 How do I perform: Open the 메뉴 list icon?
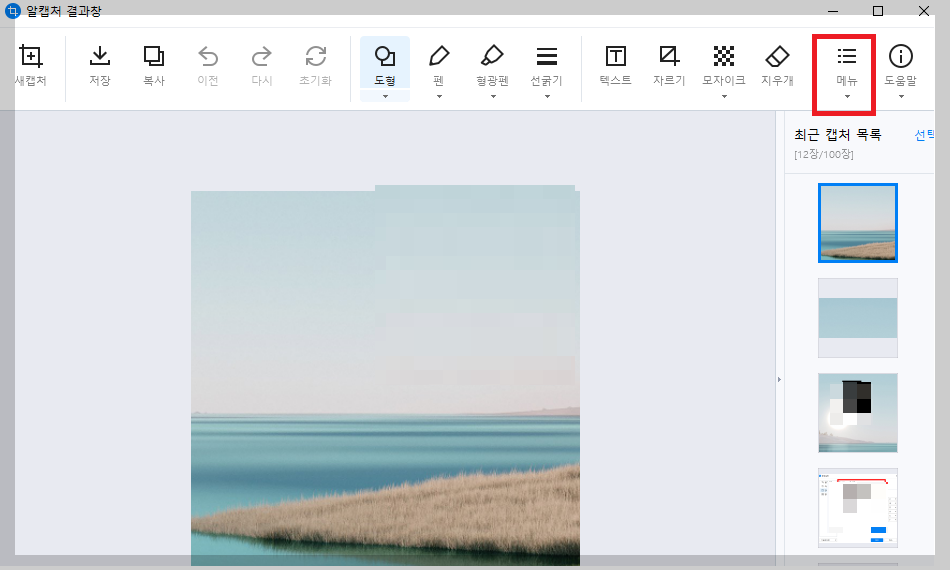pos(846,56)
